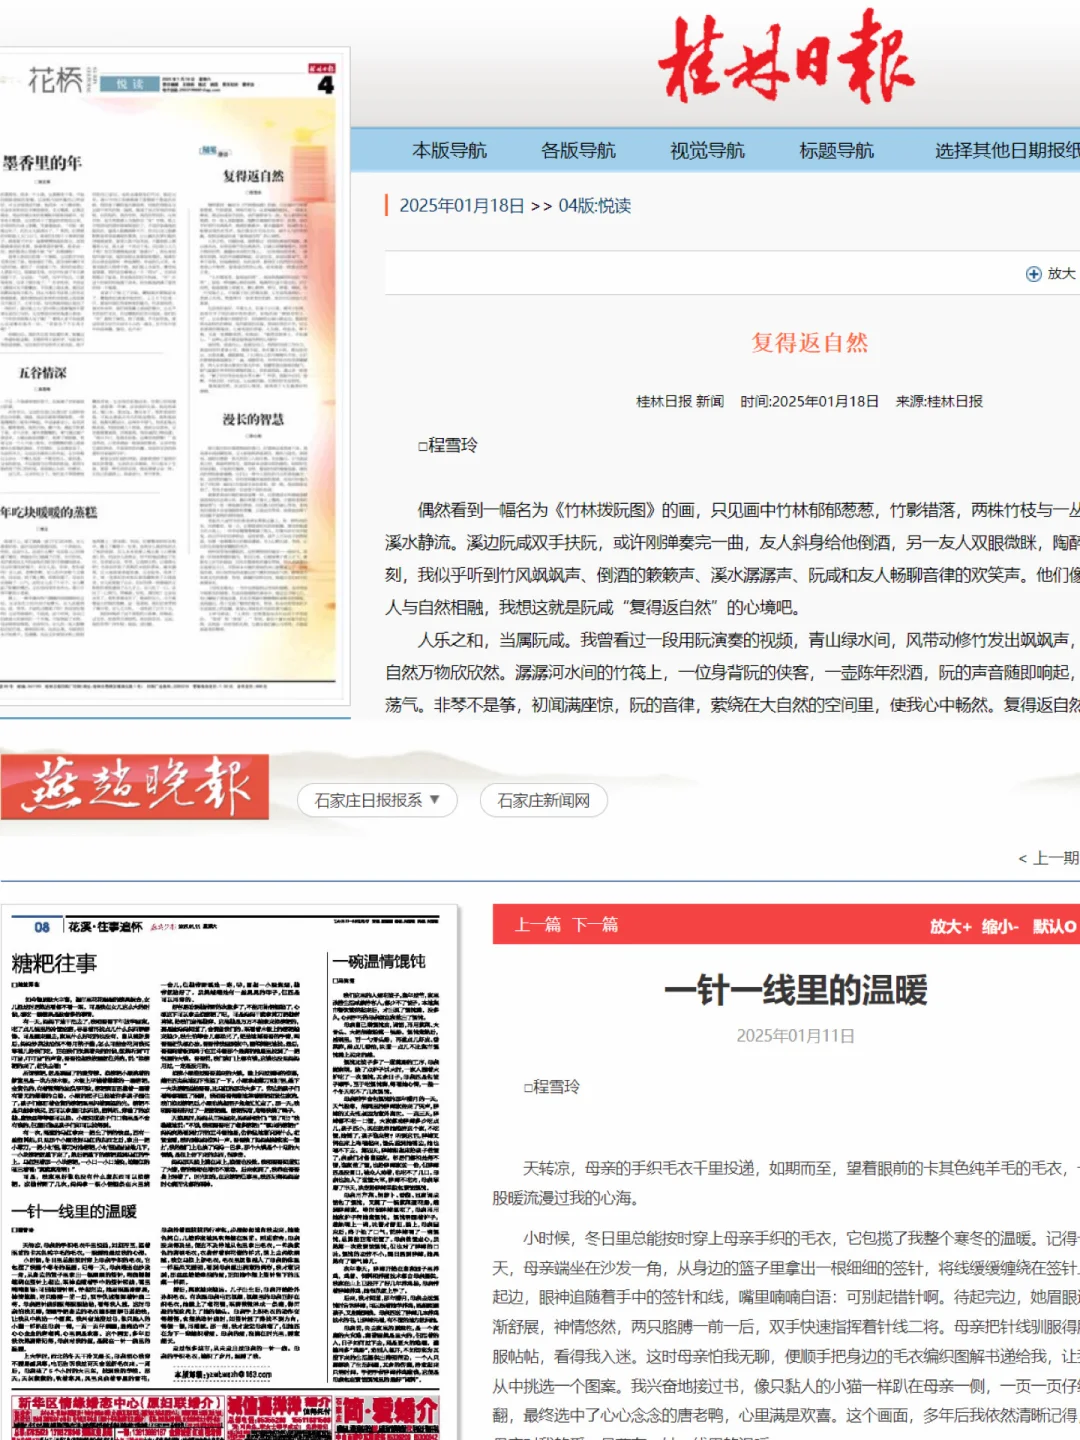
Task: Click the headline 一针一线里的温暖
Action: pos(796,990)
